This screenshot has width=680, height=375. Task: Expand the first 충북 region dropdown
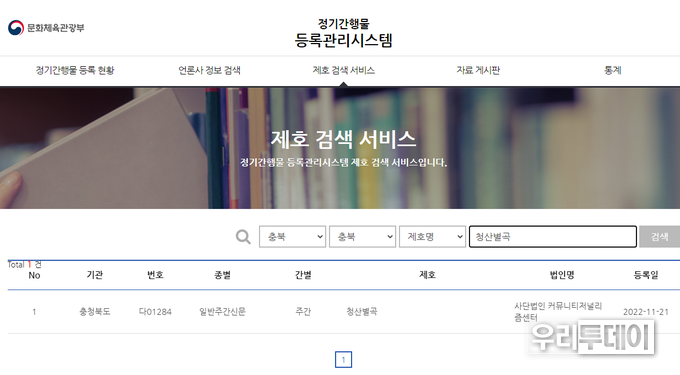(292, 237)
